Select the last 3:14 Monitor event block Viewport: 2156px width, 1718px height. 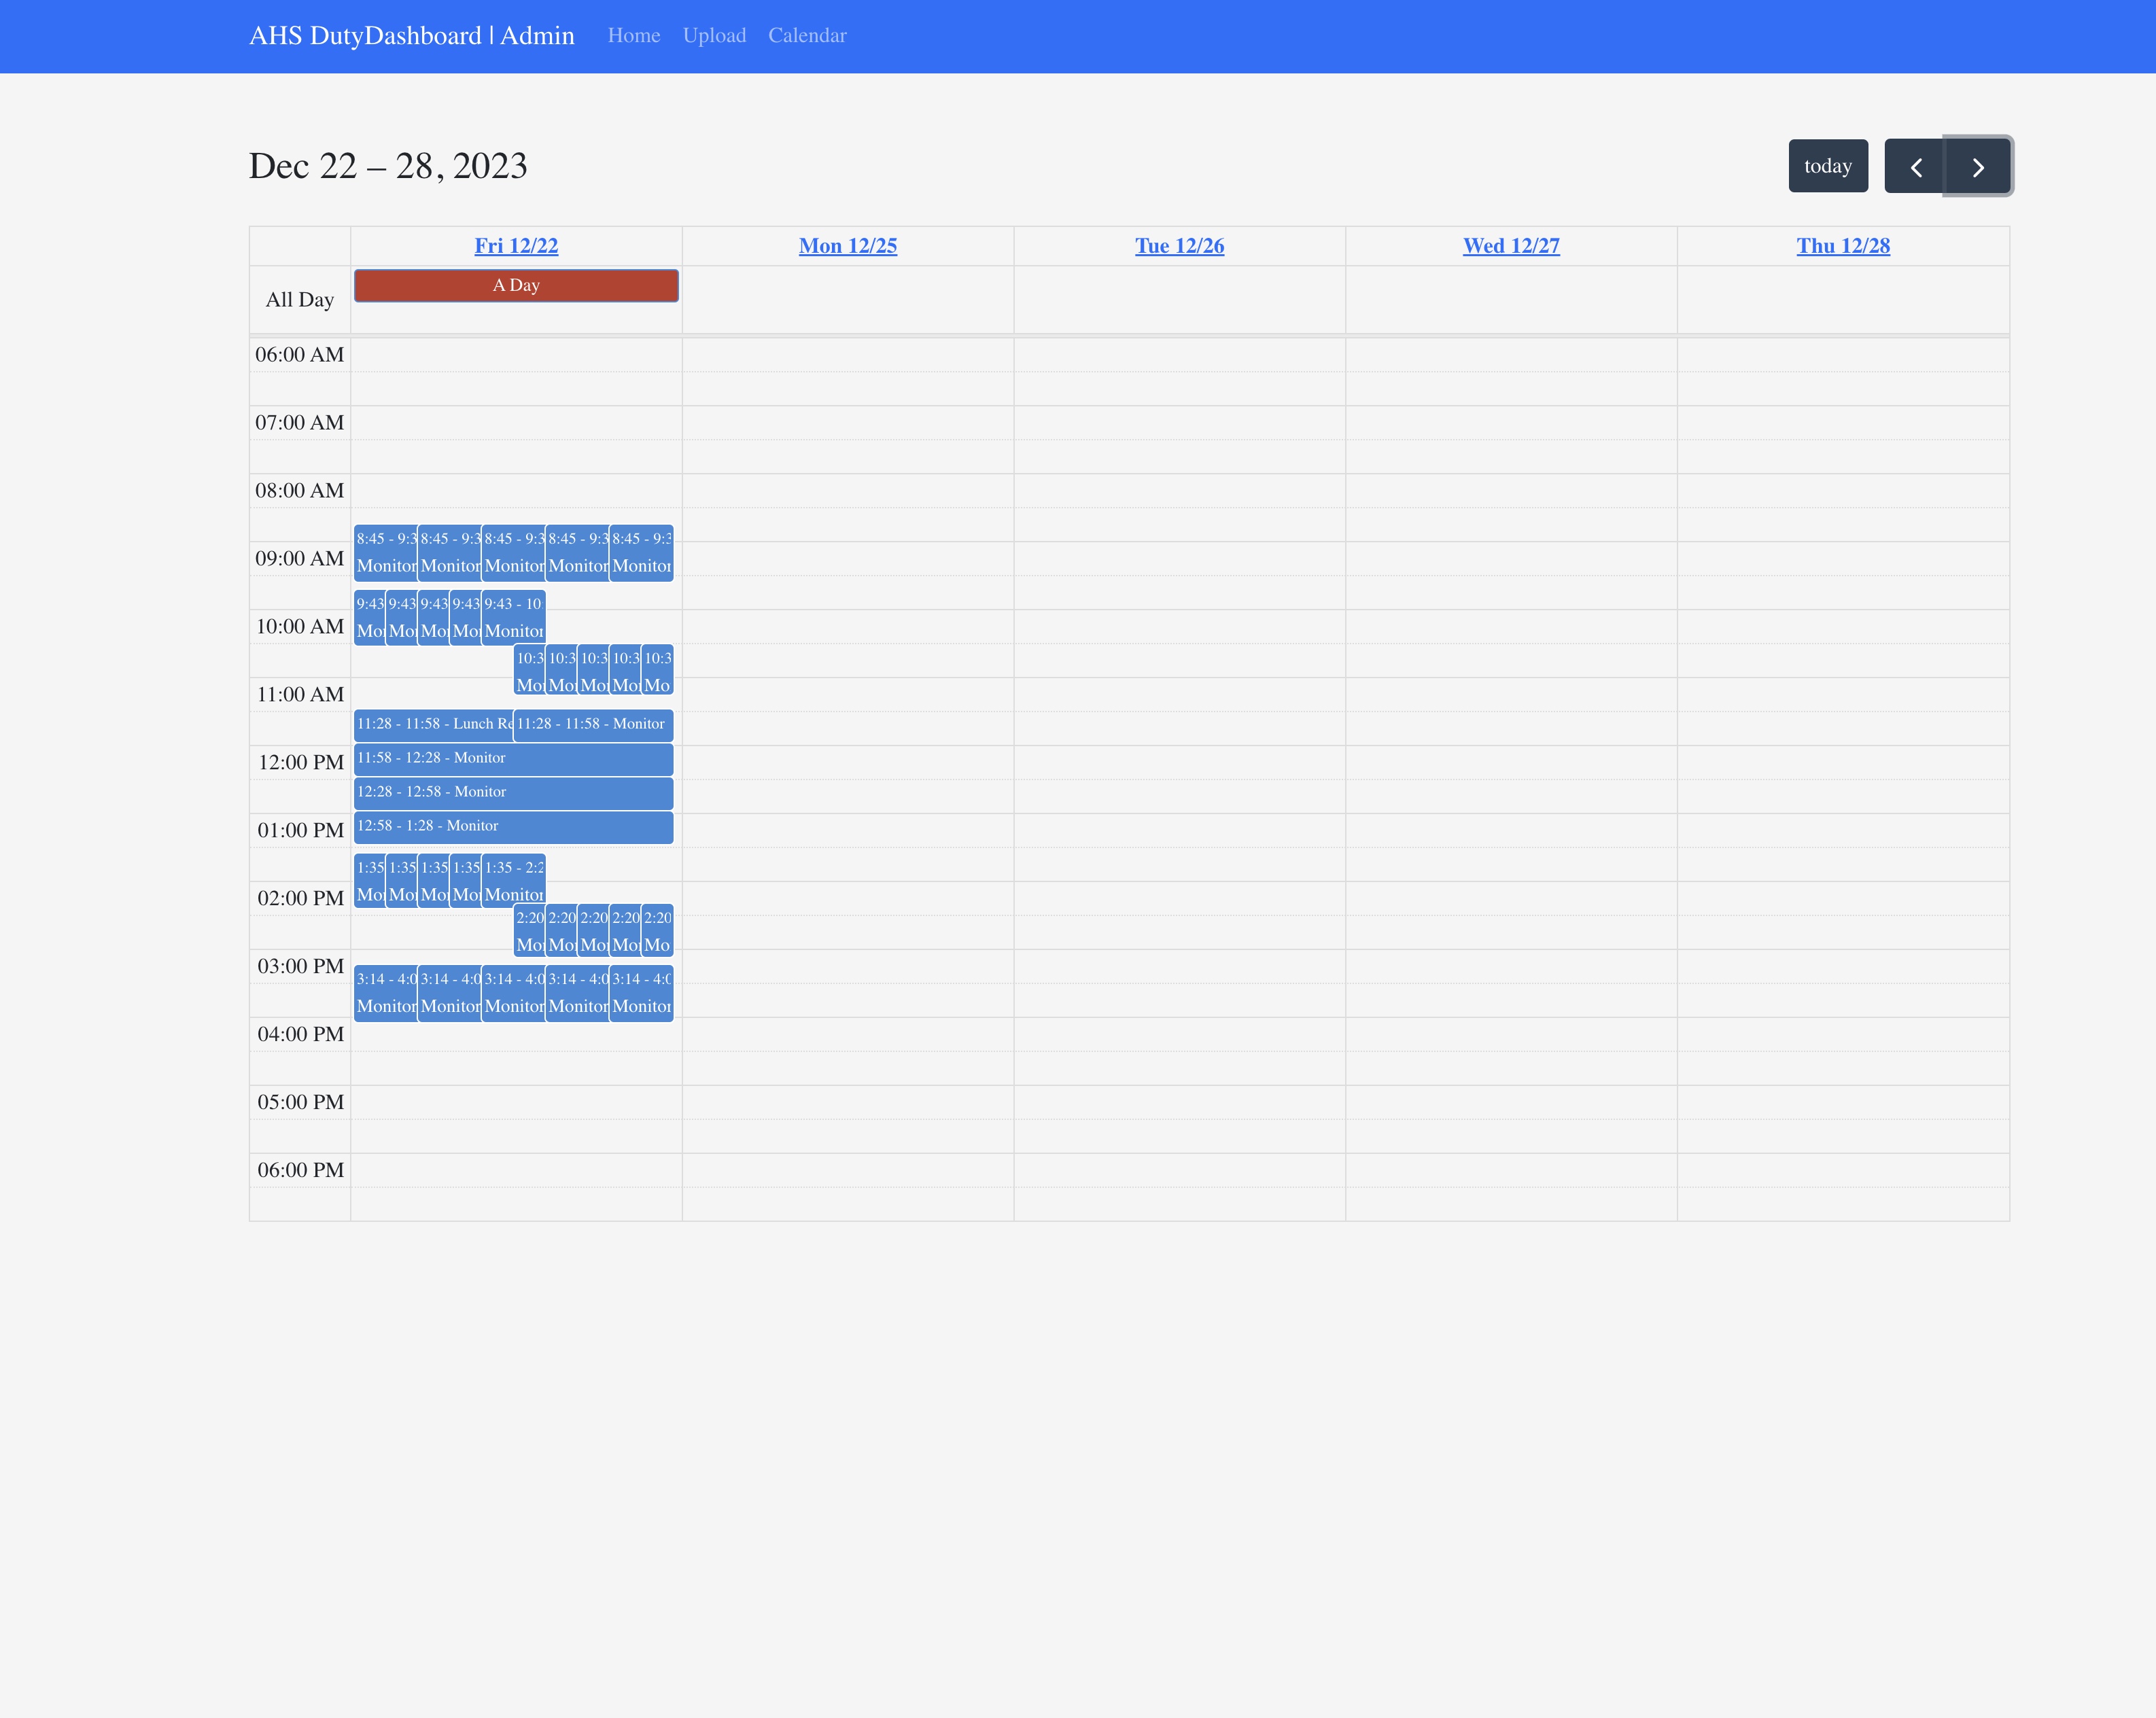(x=641, y=993)
